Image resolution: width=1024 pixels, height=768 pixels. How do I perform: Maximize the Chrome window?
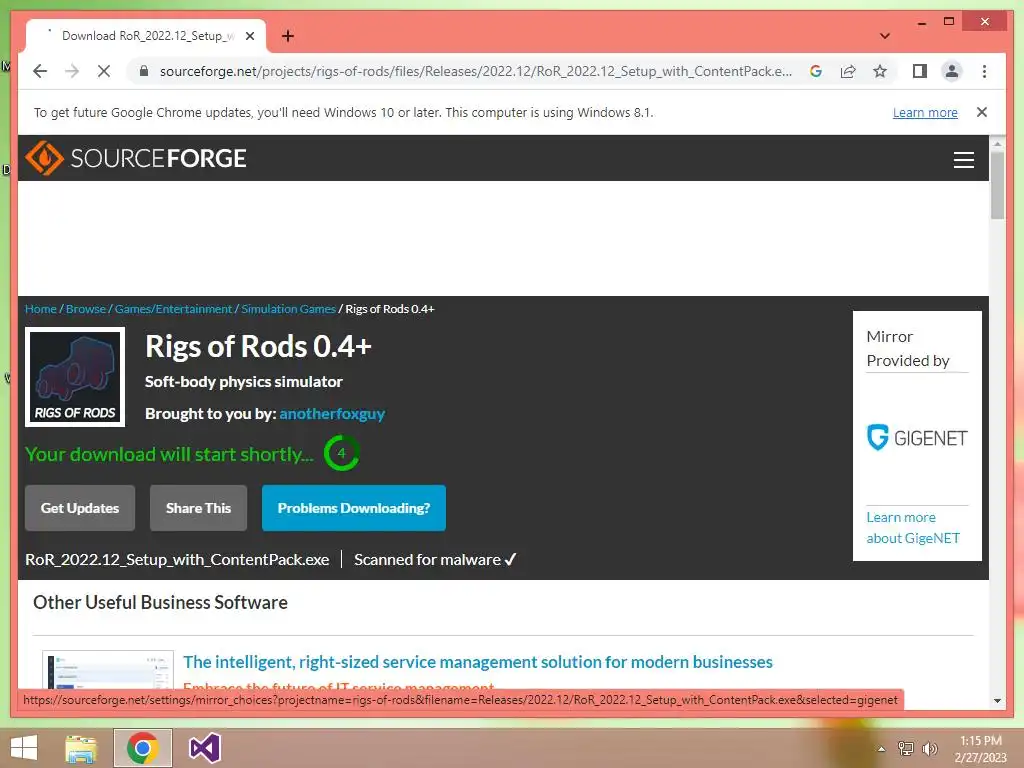click(x=949, y=22)
